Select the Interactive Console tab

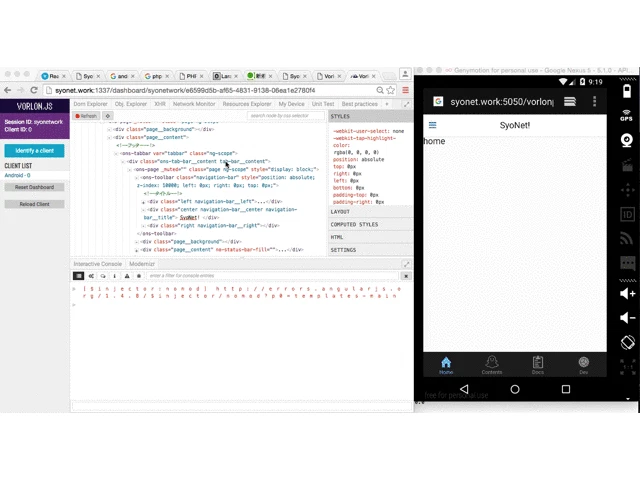tap(98, 264)
